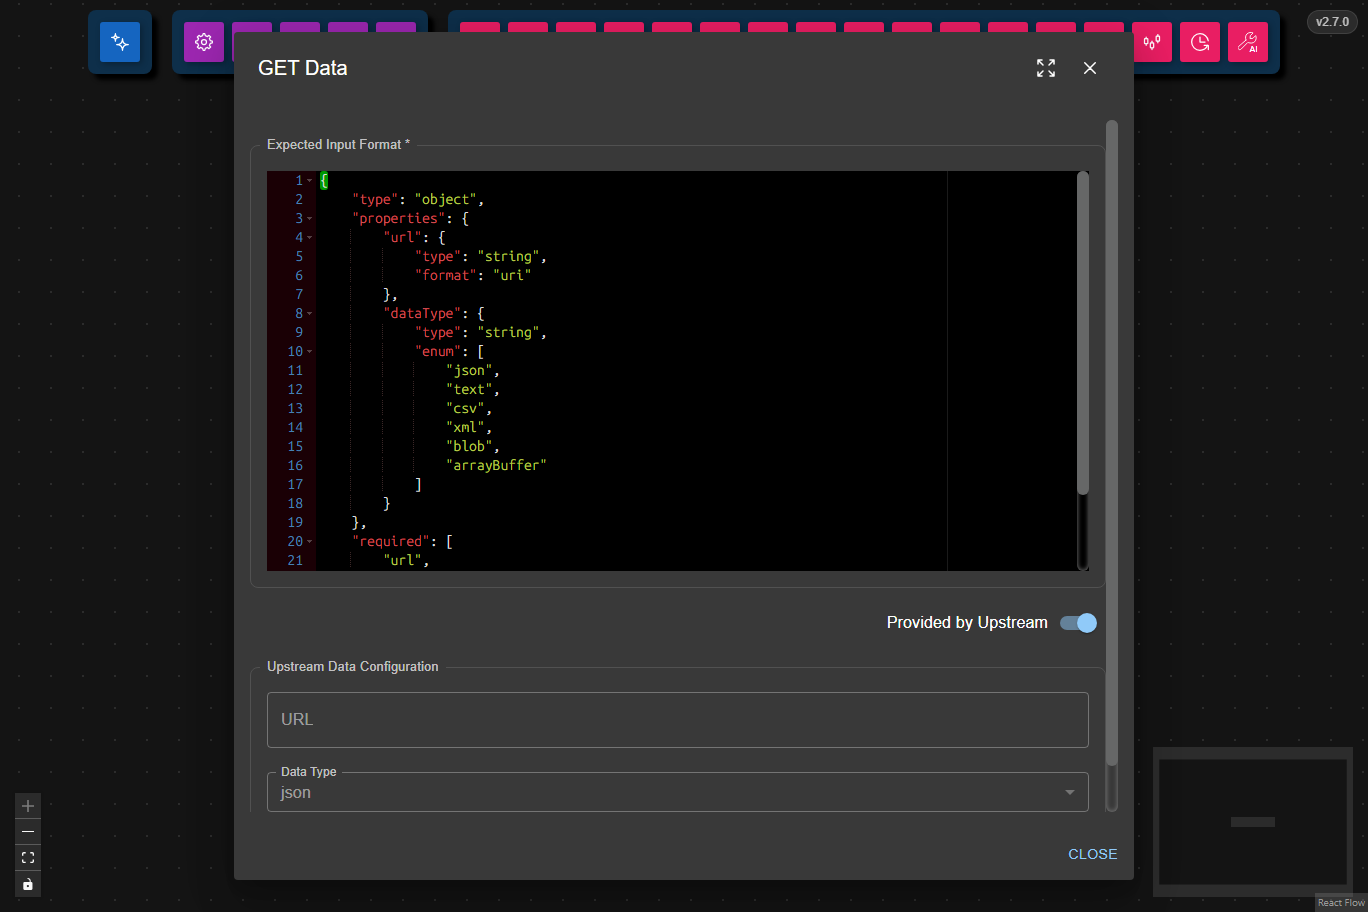
Task: Click the React Flow minimap
Action: (1253, 822)
